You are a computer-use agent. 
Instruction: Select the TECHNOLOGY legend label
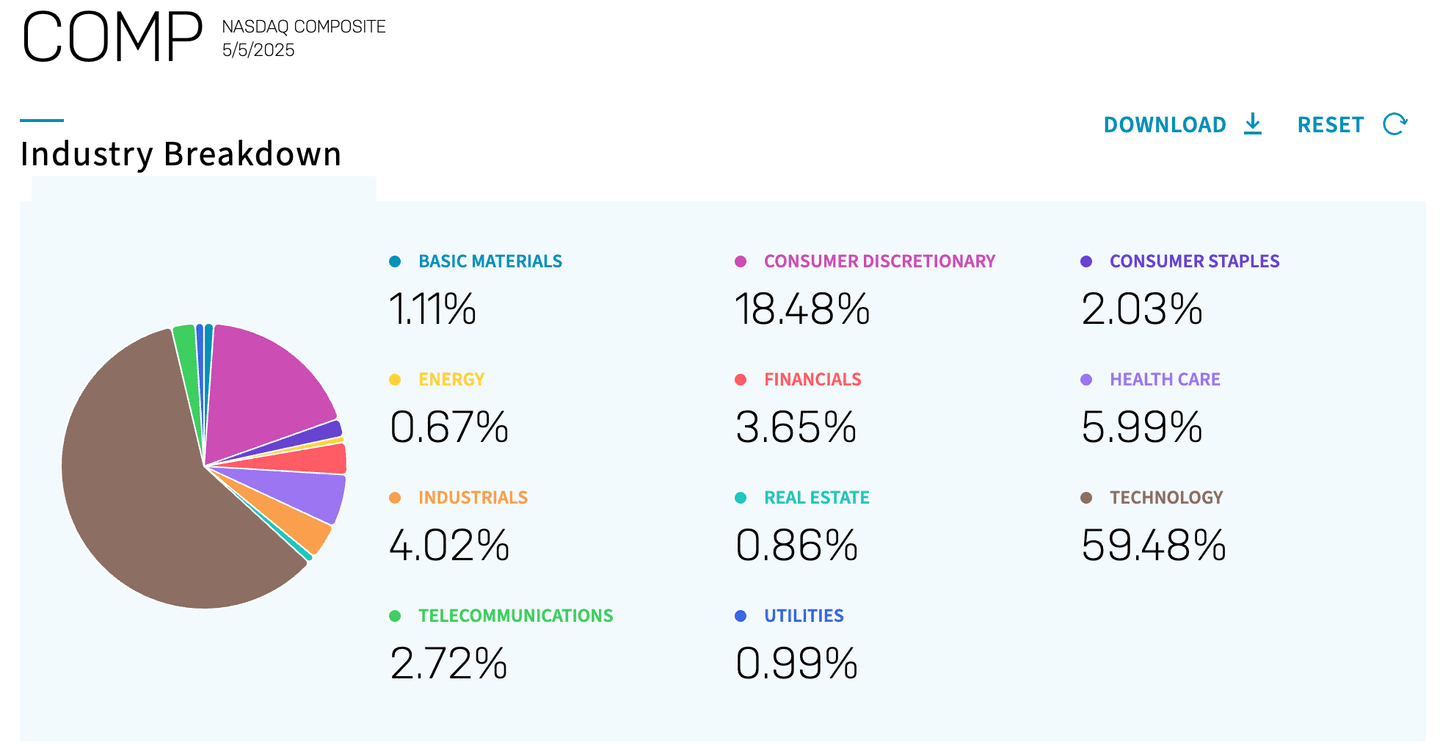(1166, 498)
